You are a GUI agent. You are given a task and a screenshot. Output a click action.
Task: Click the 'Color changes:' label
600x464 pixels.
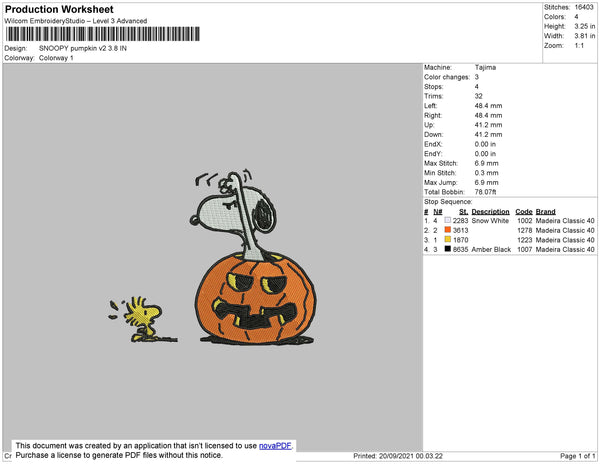(447, 77)
